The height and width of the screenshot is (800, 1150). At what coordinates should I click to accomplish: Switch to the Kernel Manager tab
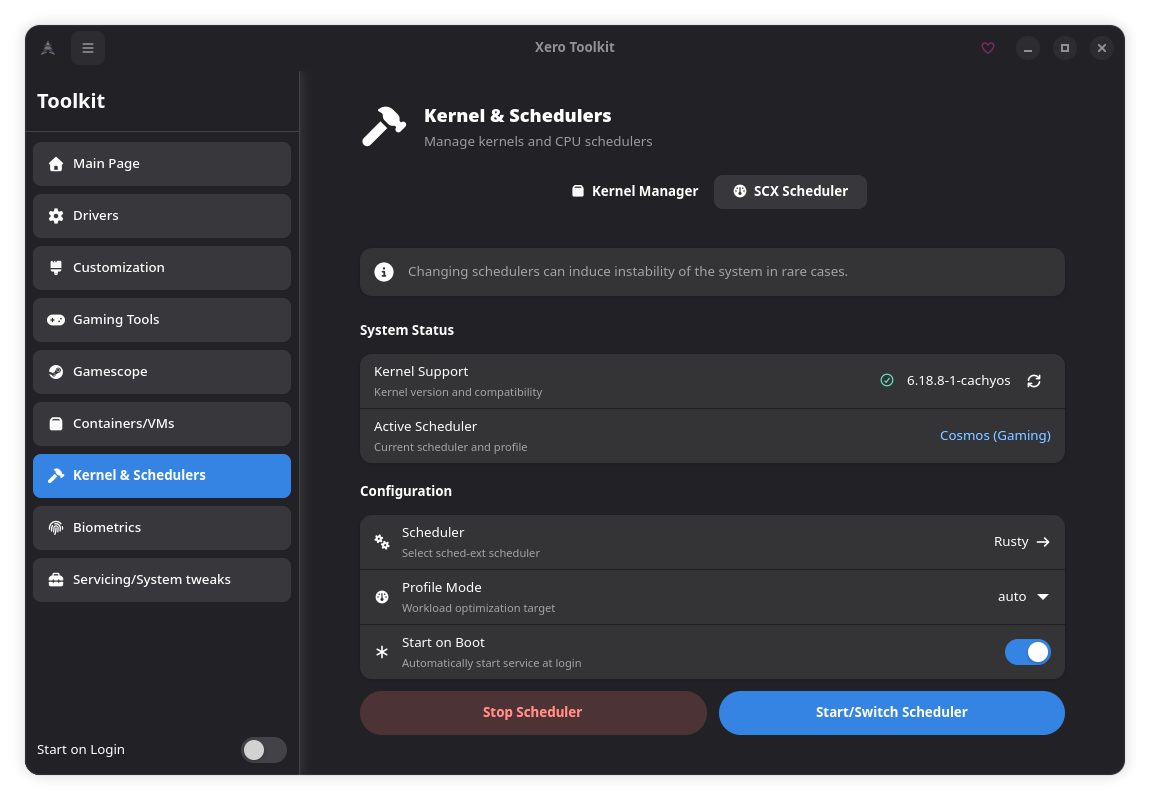click(634, 192)
